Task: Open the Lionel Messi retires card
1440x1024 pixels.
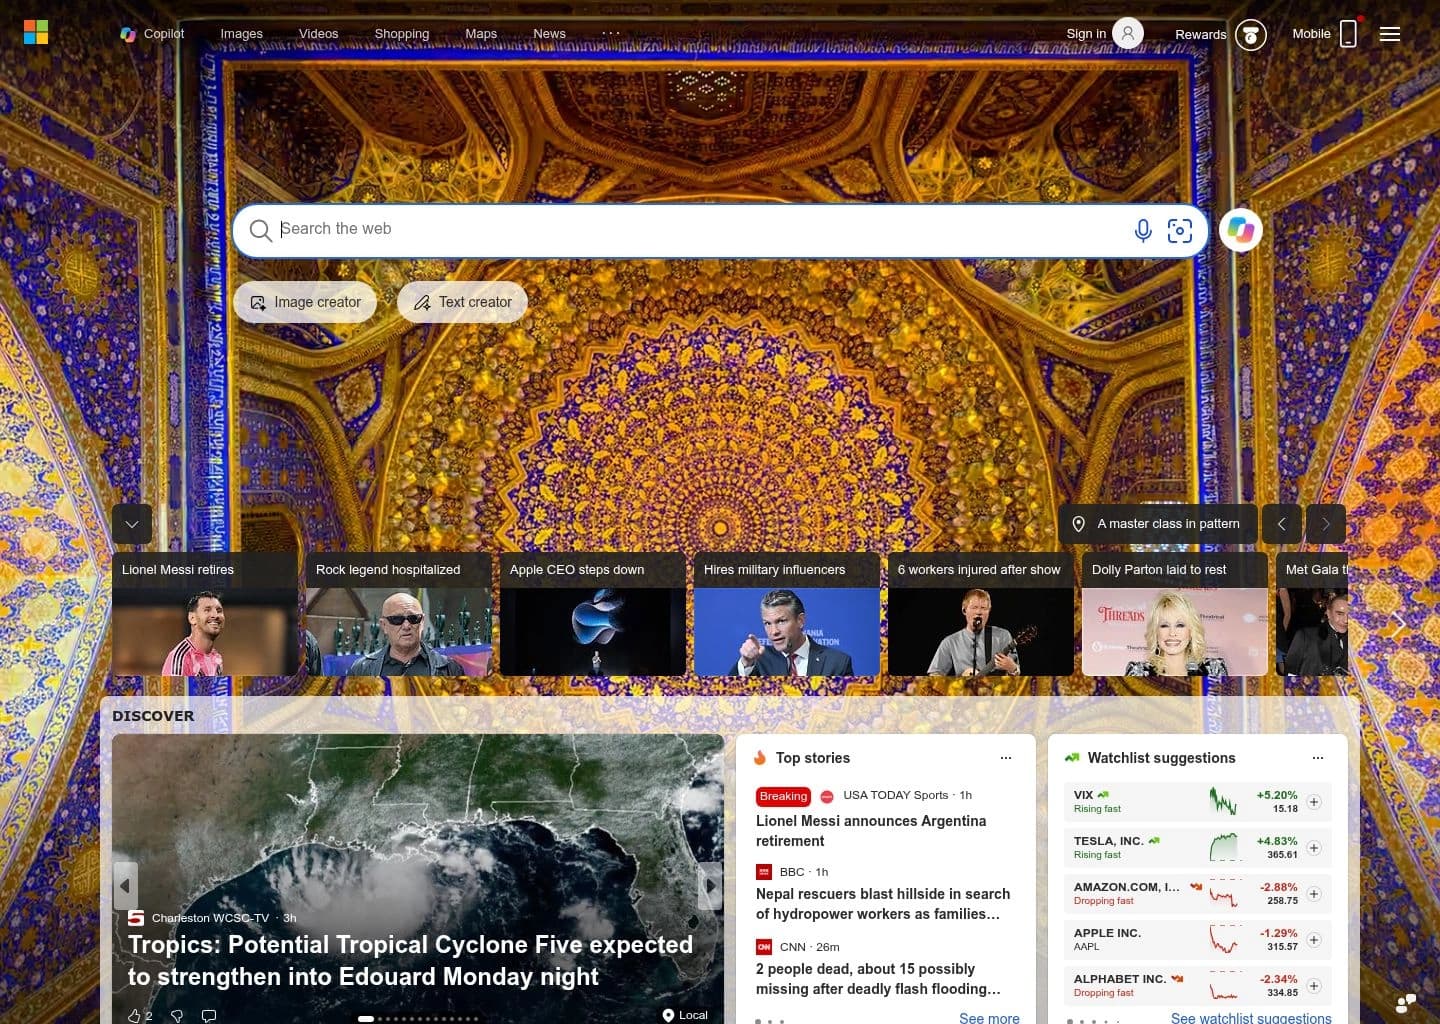Action: [x=205, y=614]
